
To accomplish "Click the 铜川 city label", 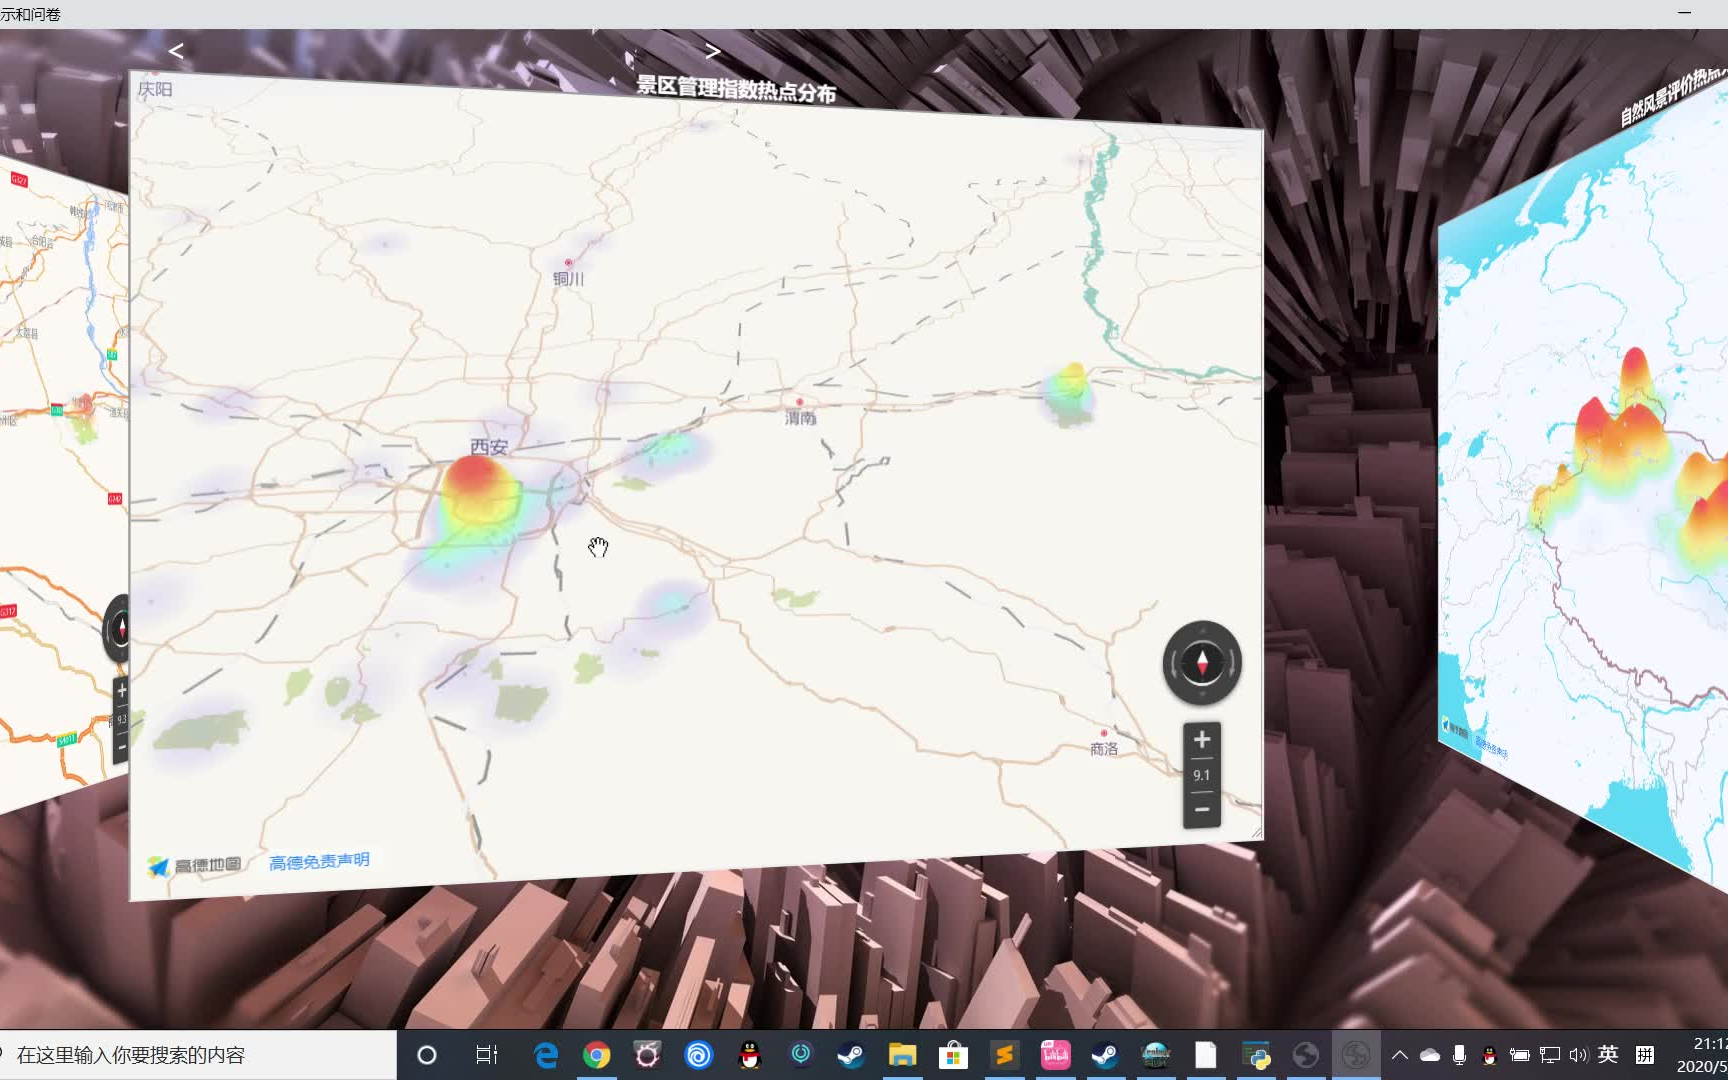I will click(x=568, y=278).
